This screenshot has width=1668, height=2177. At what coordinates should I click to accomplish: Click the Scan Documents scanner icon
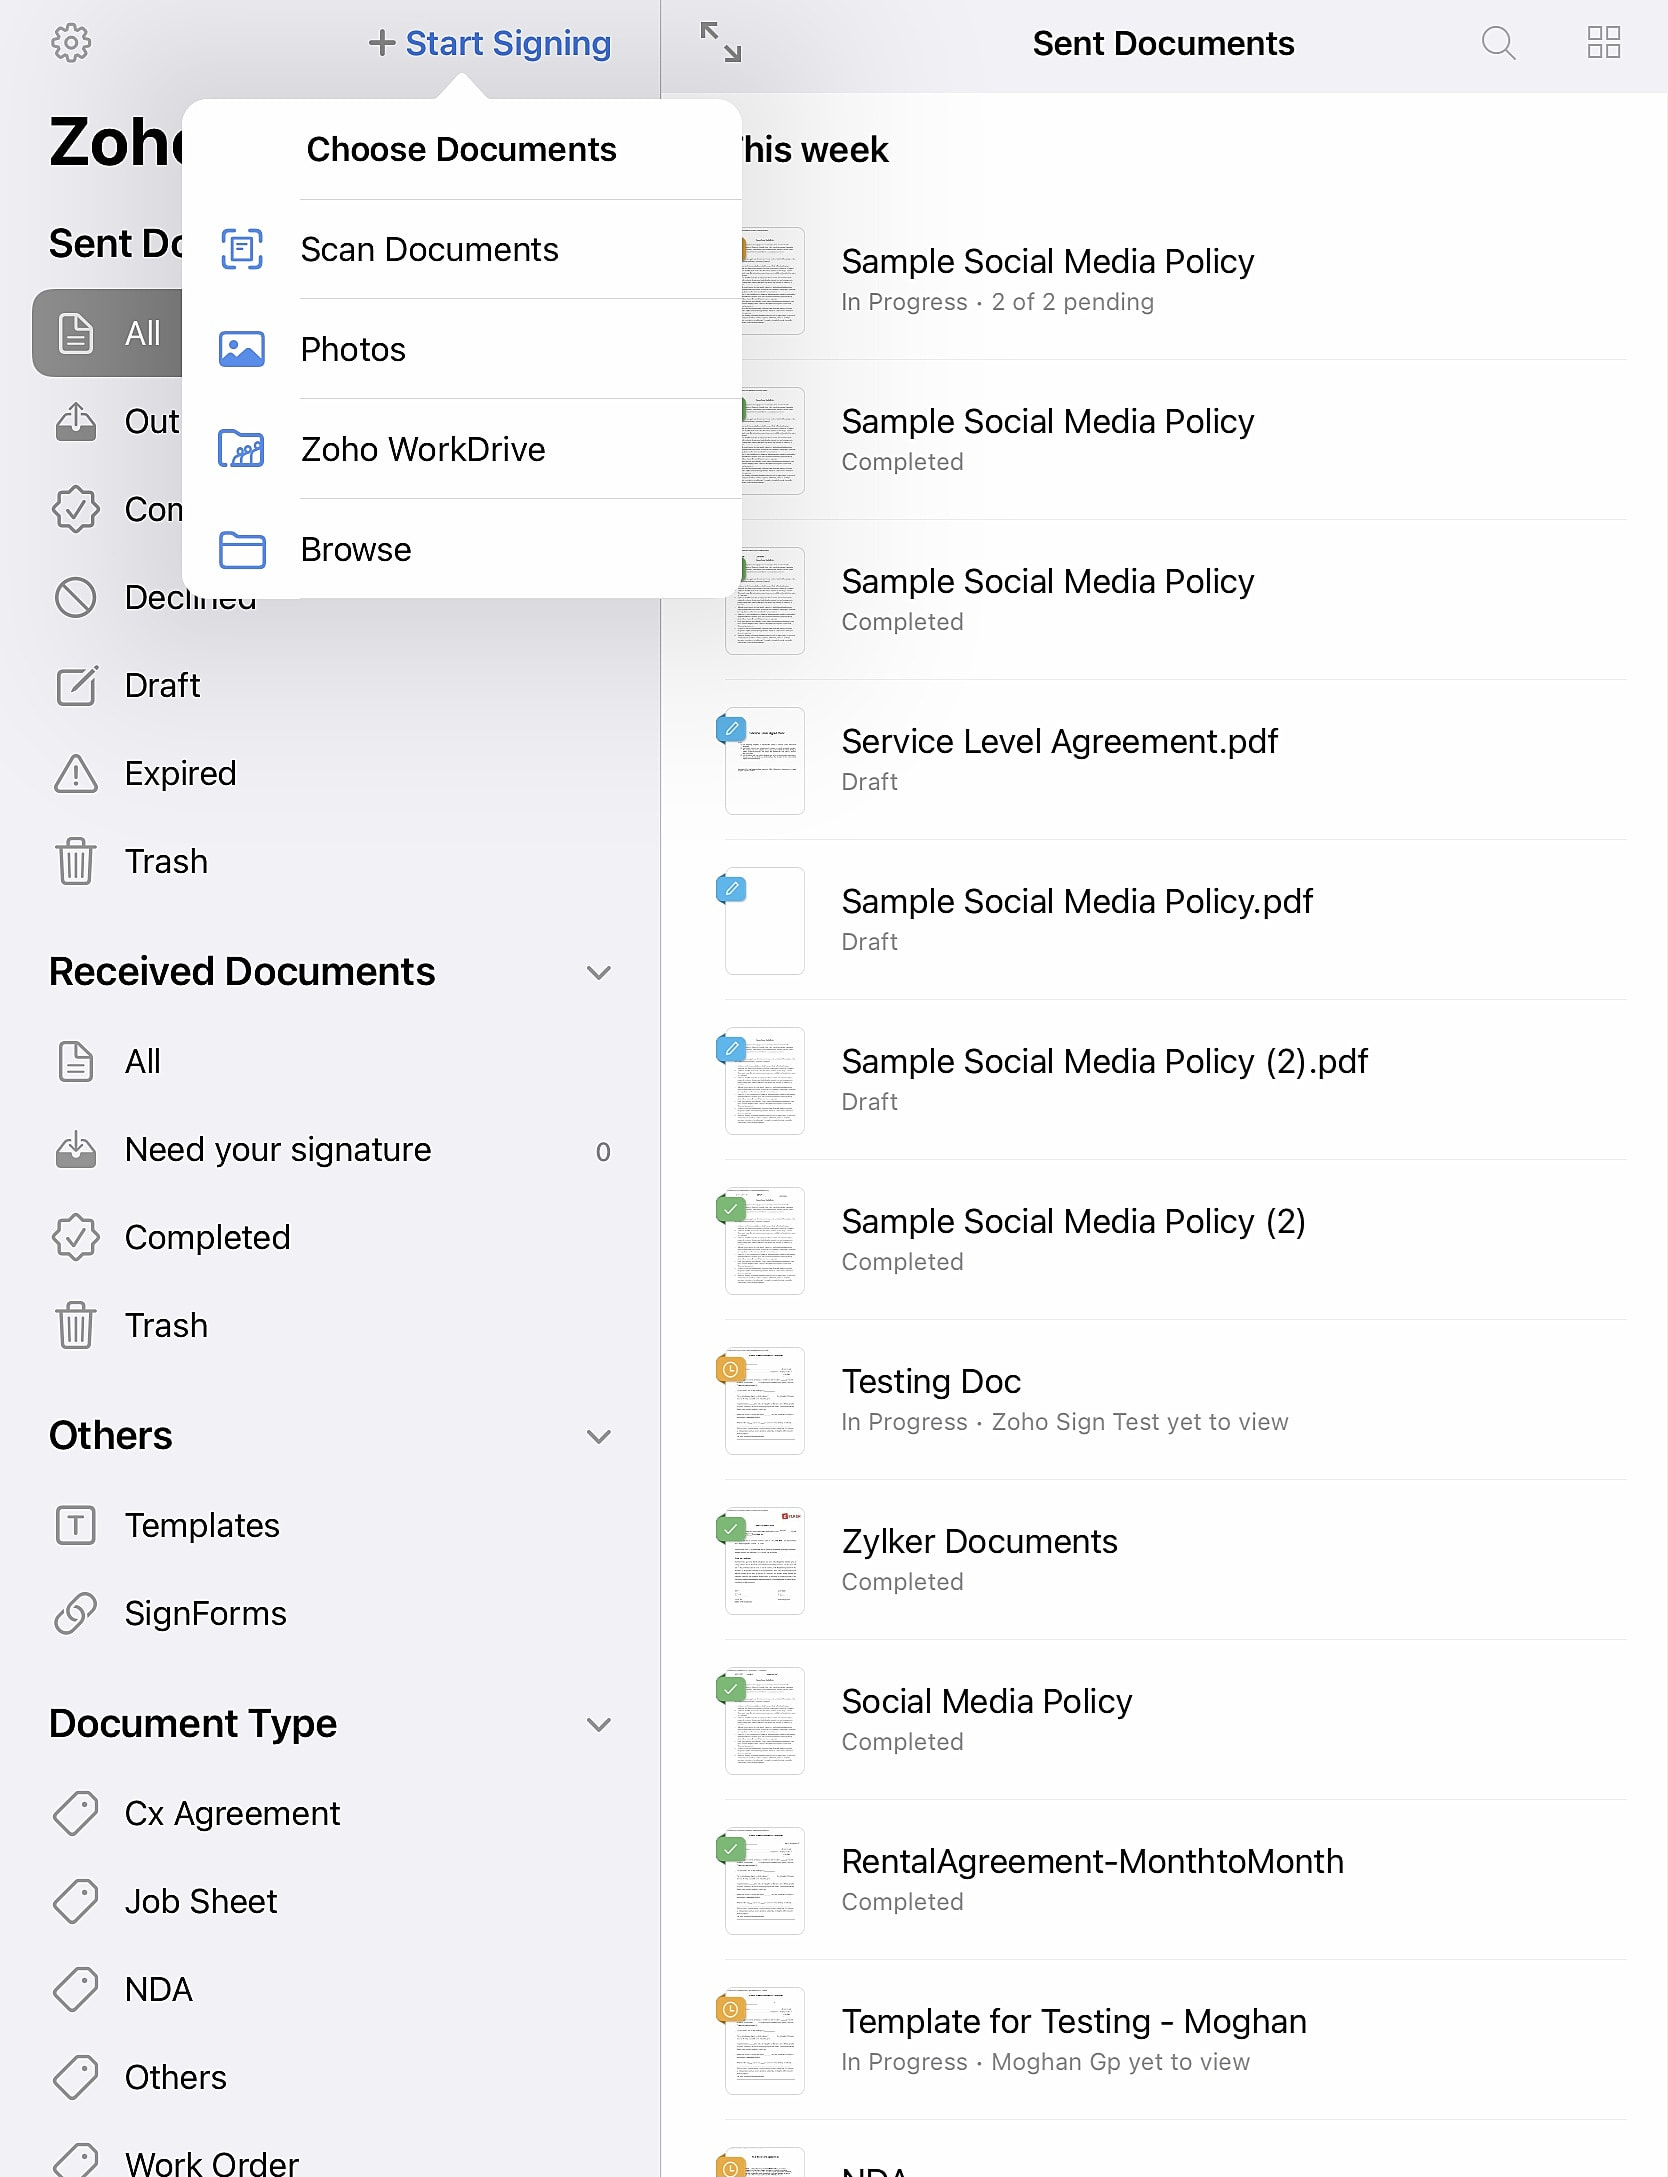pyautogui.click(x=242, y=249)
